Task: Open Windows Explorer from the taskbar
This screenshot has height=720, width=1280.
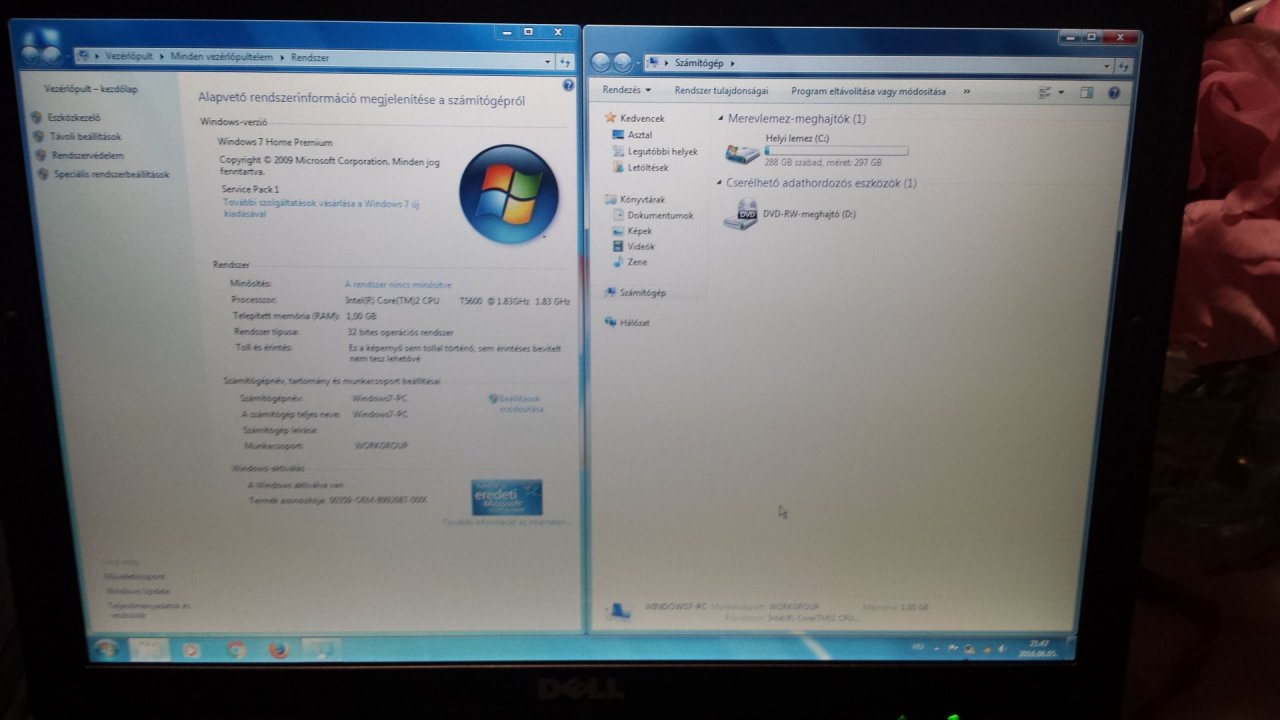Action: click(x=148, y=649)
